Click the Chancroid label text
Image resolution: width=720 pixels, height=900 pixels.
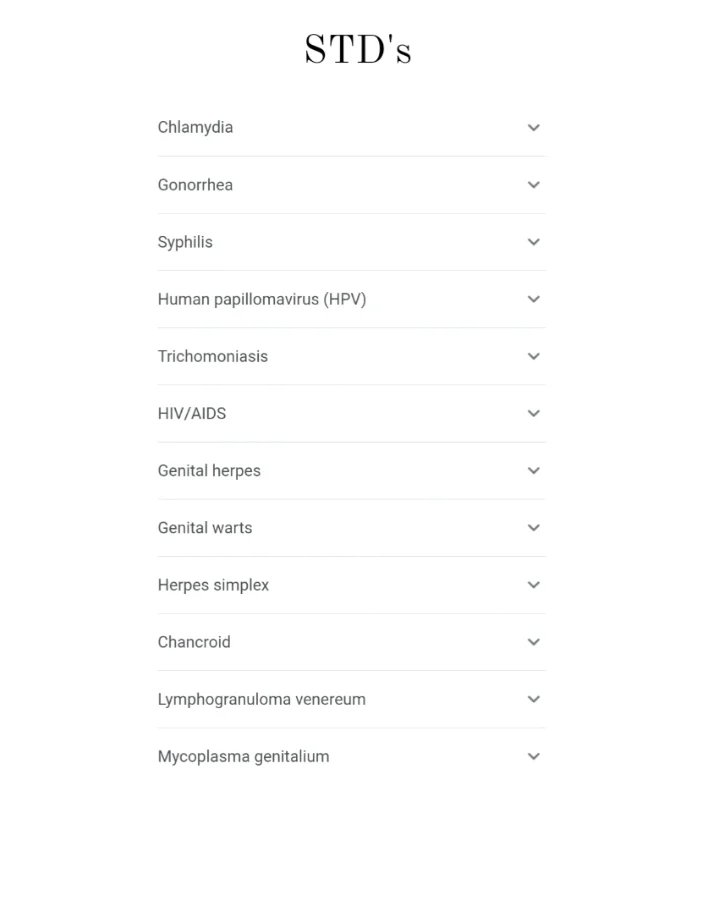(194, 642)
